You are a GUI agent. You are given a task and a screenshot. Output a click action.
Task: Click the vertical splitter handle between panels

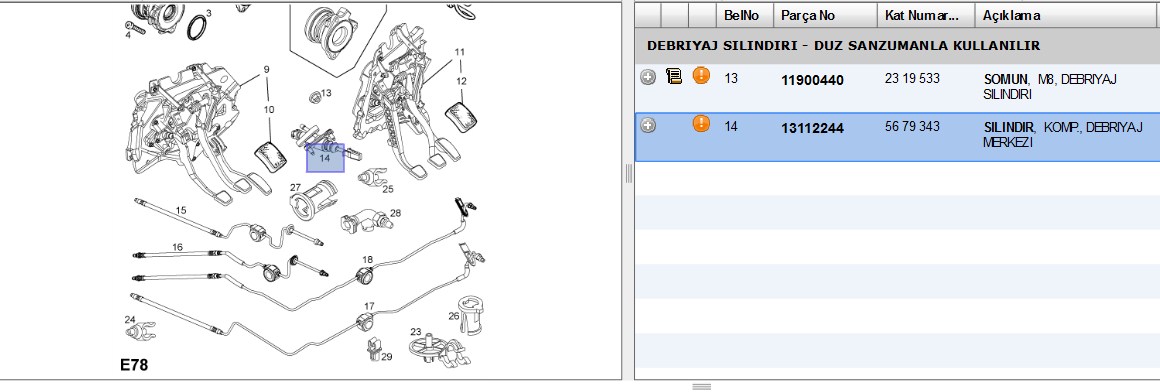click(x=629, y=174)
